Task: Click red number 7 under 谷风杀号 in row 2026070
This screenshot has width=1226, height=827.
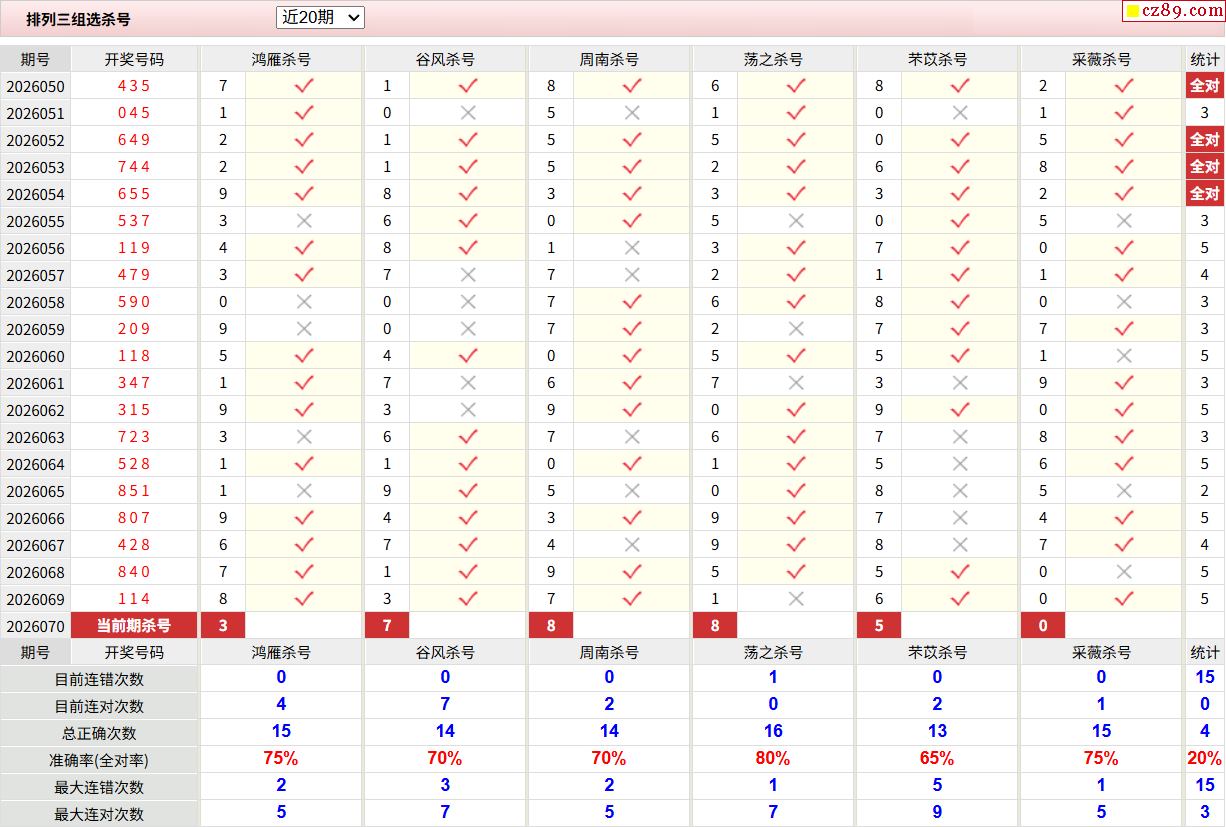Action: pyautogui.click(x=387, y=626)
